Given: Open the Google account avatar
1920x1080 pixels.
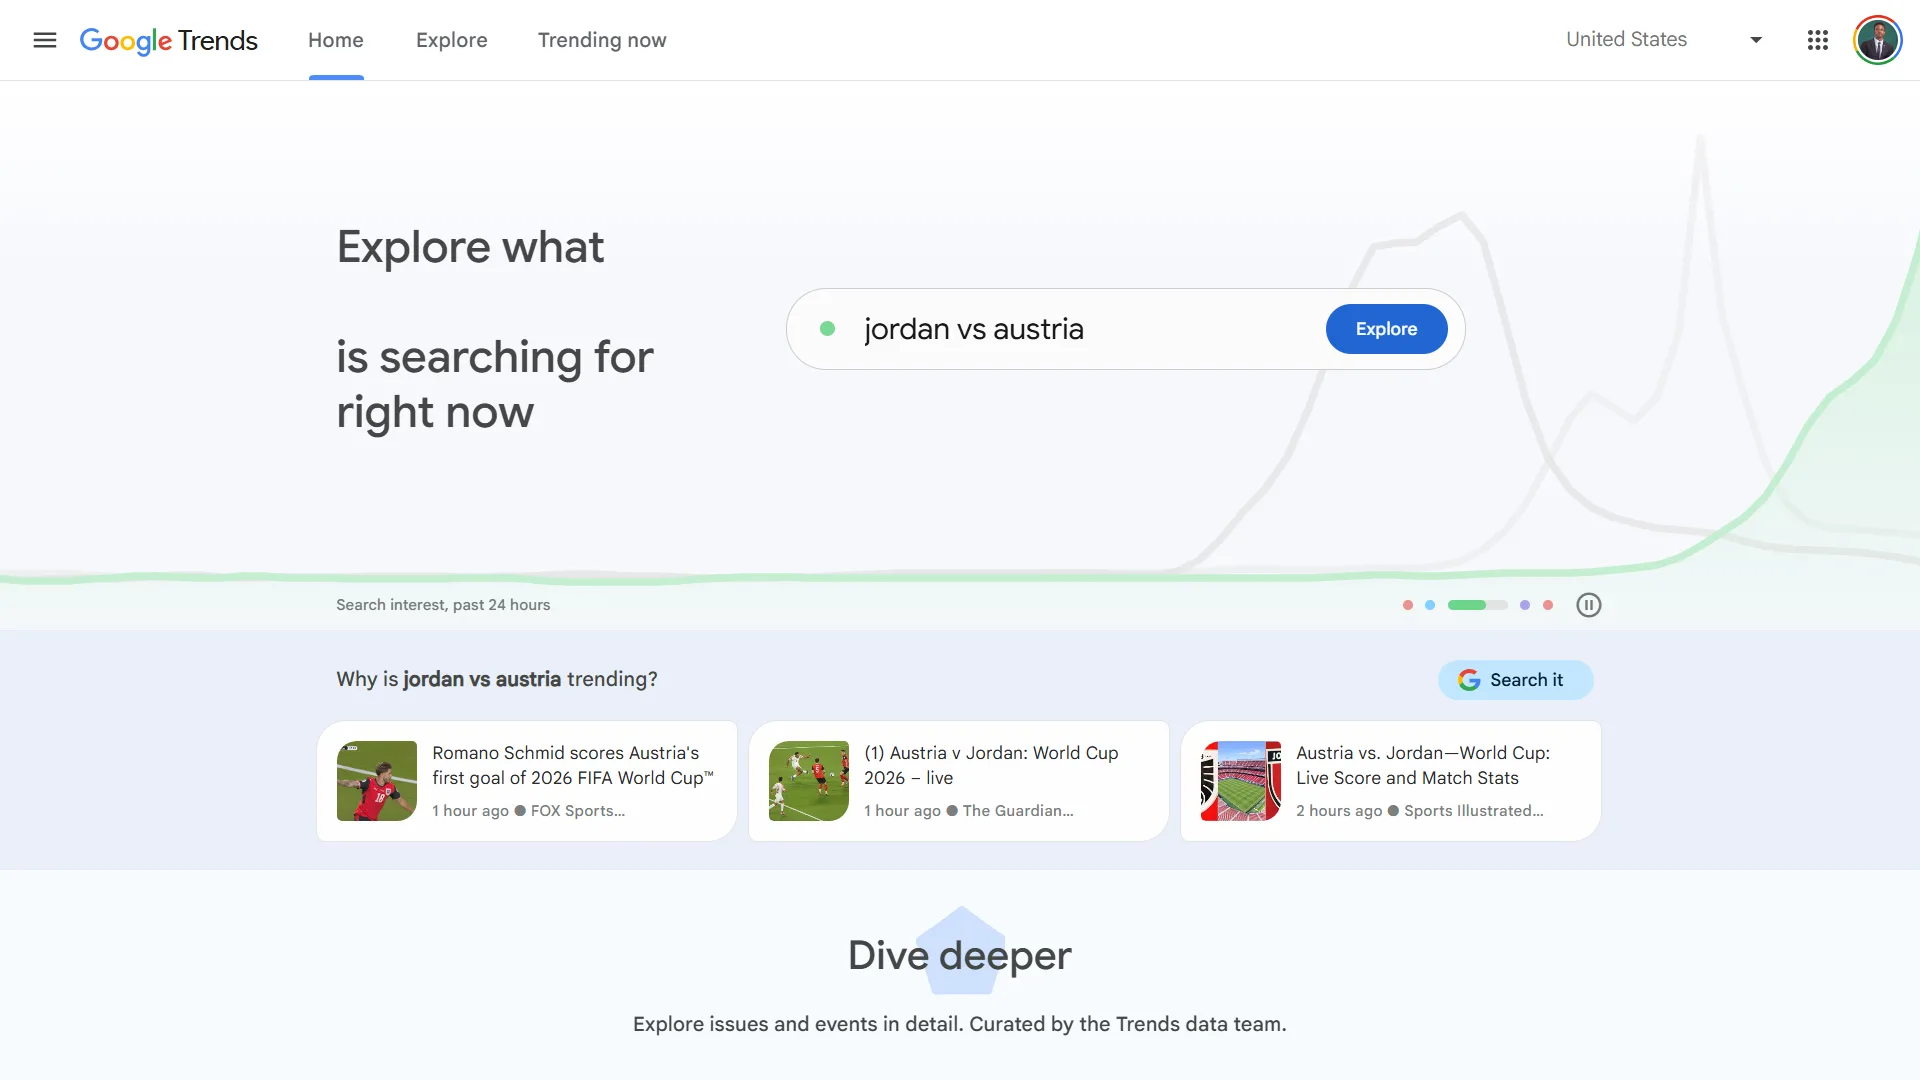Looking at the screenshot, I should tap(1877, 40).
